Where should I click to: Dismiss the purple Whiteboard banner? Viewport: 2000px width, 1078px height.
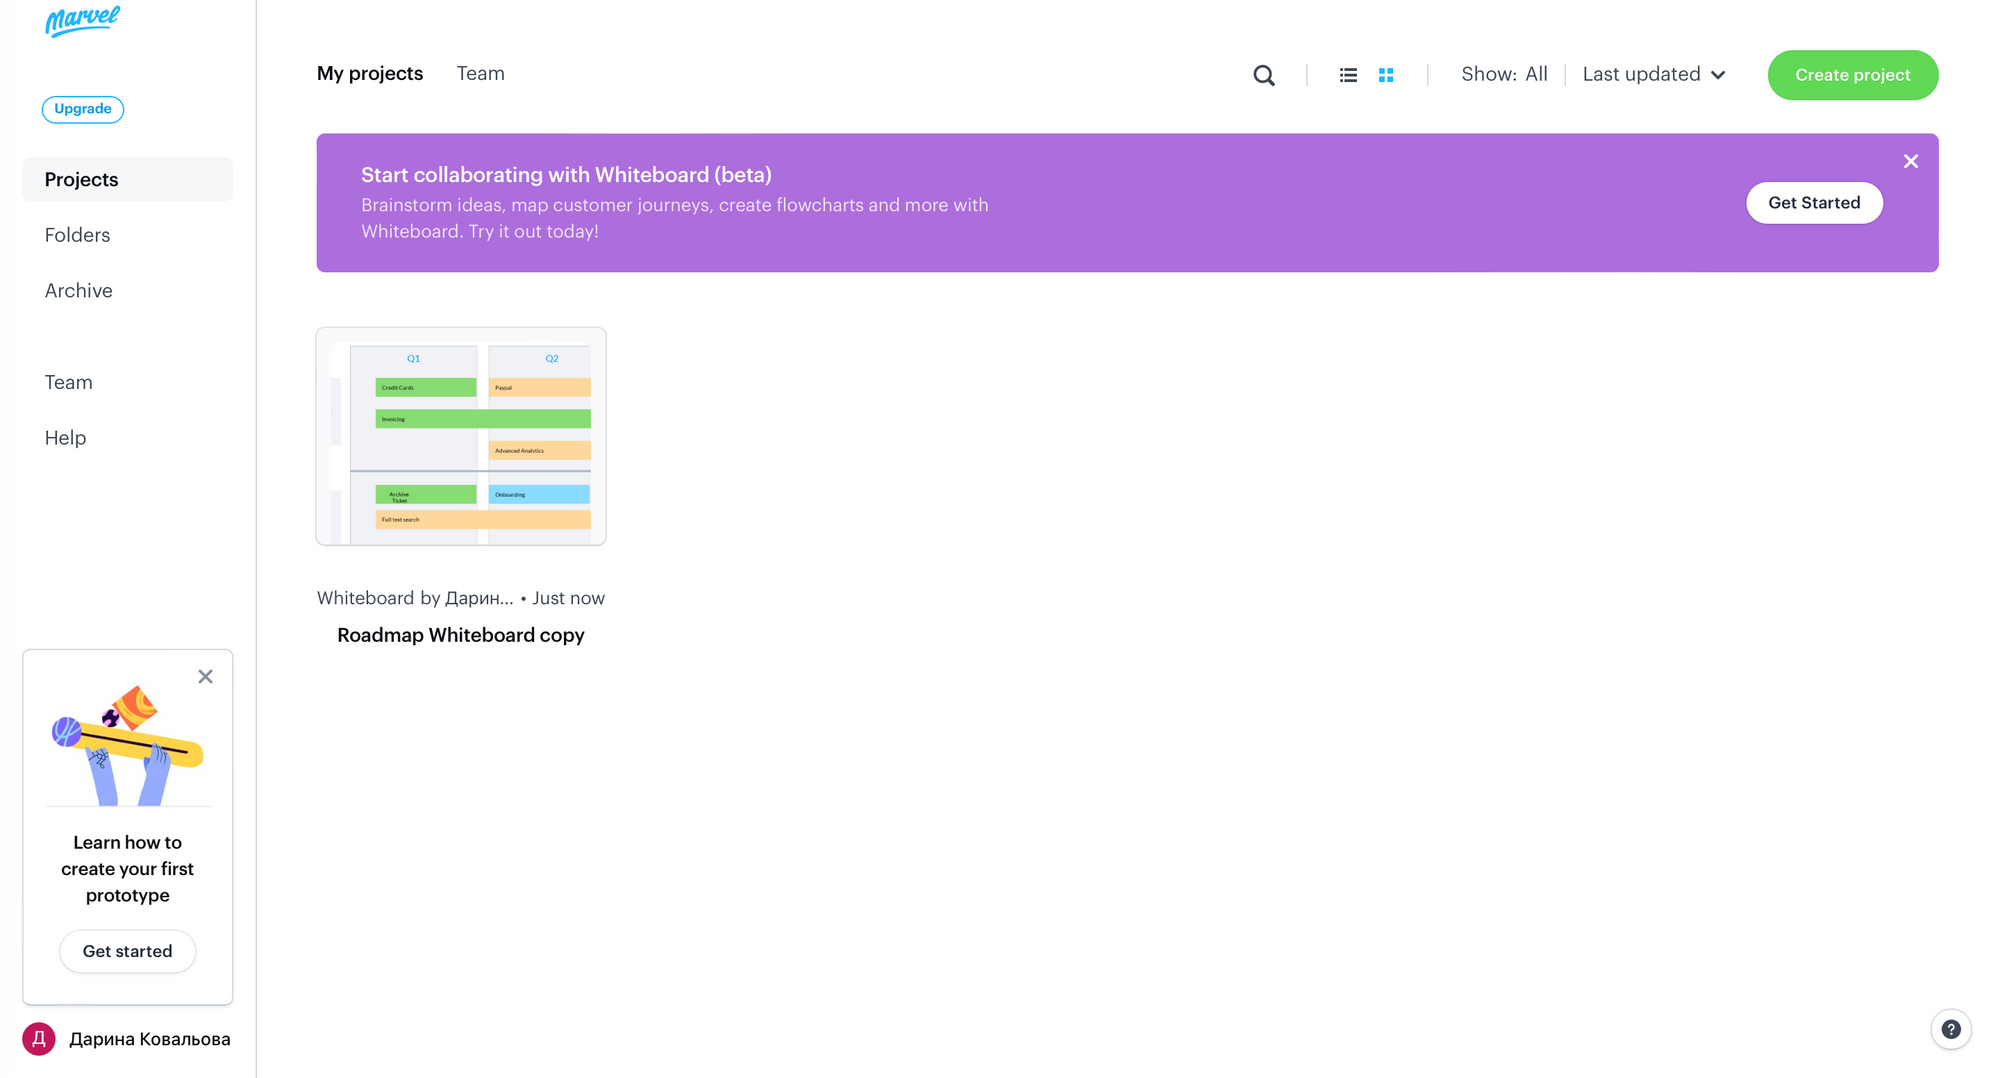pos(1911,161)
